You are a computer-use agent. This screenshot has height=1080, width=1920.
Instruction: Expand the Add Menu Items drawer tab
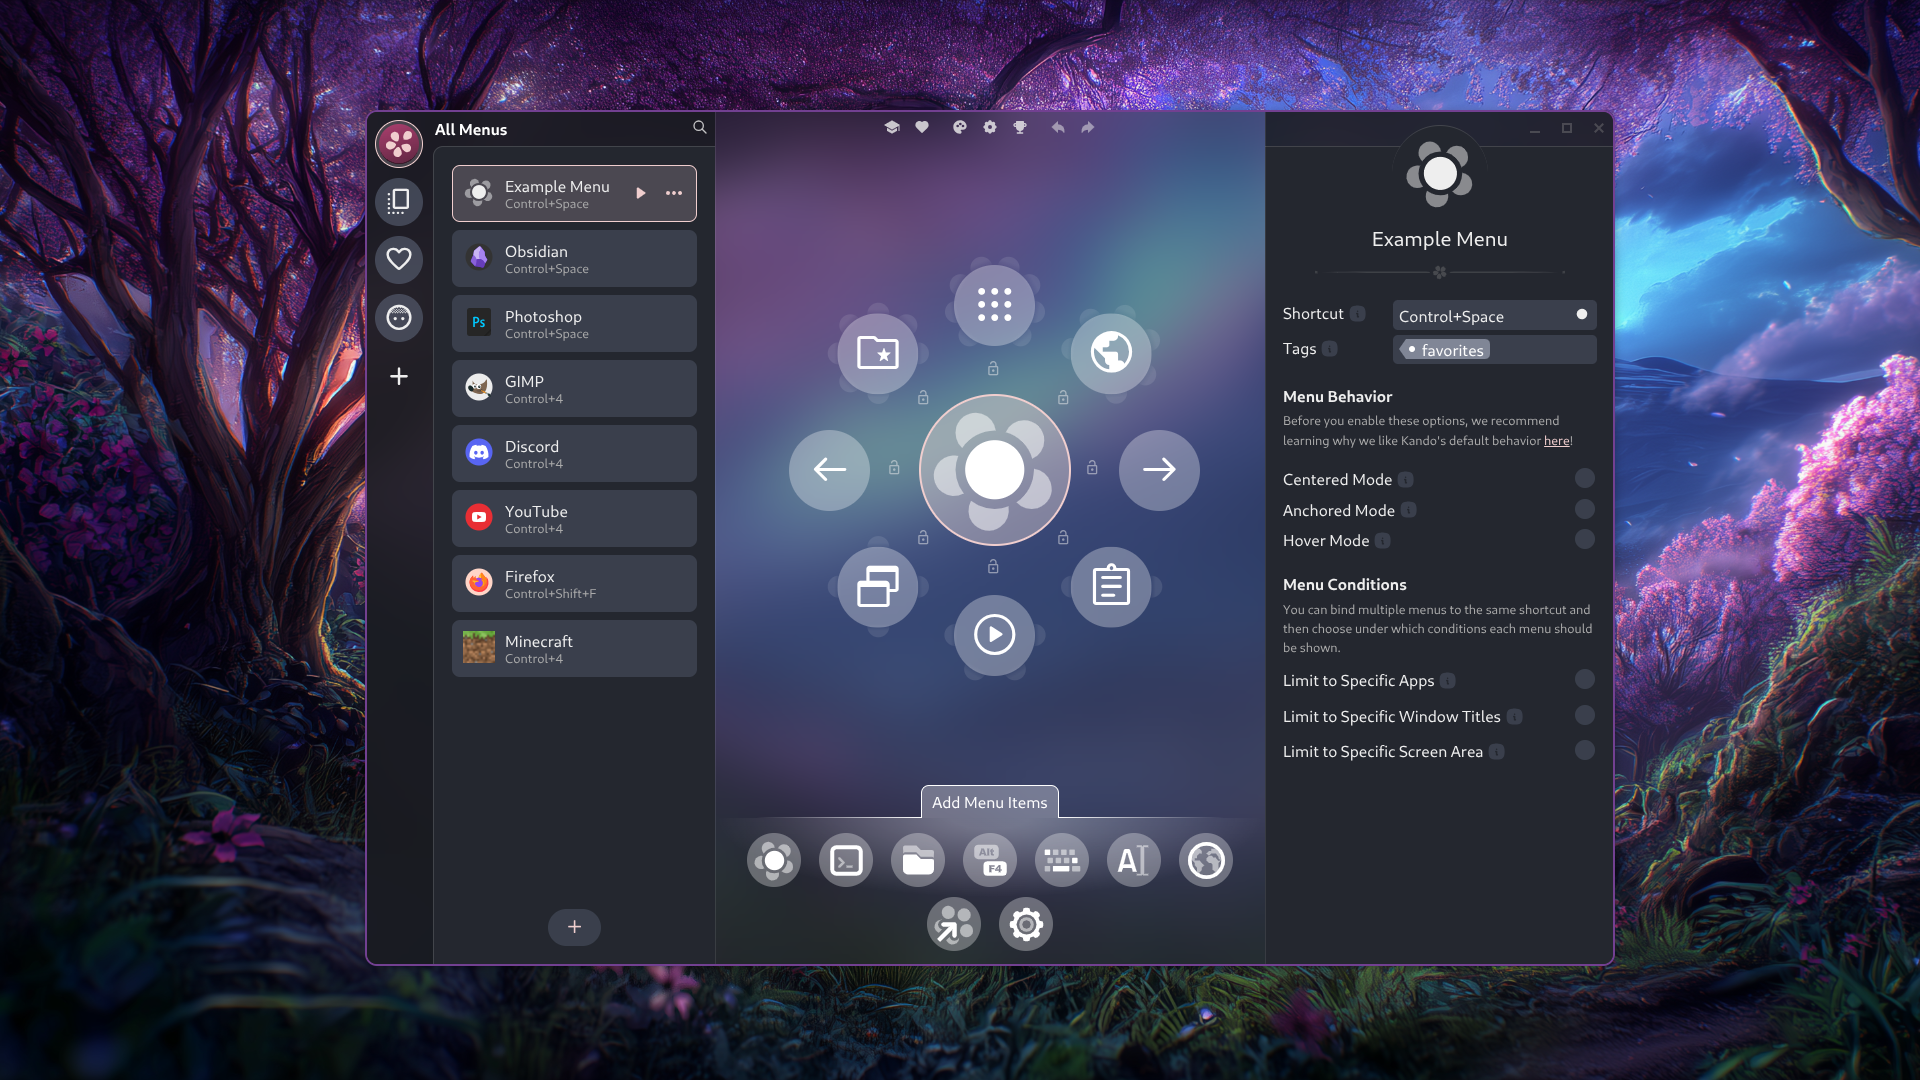coord(989,802)
